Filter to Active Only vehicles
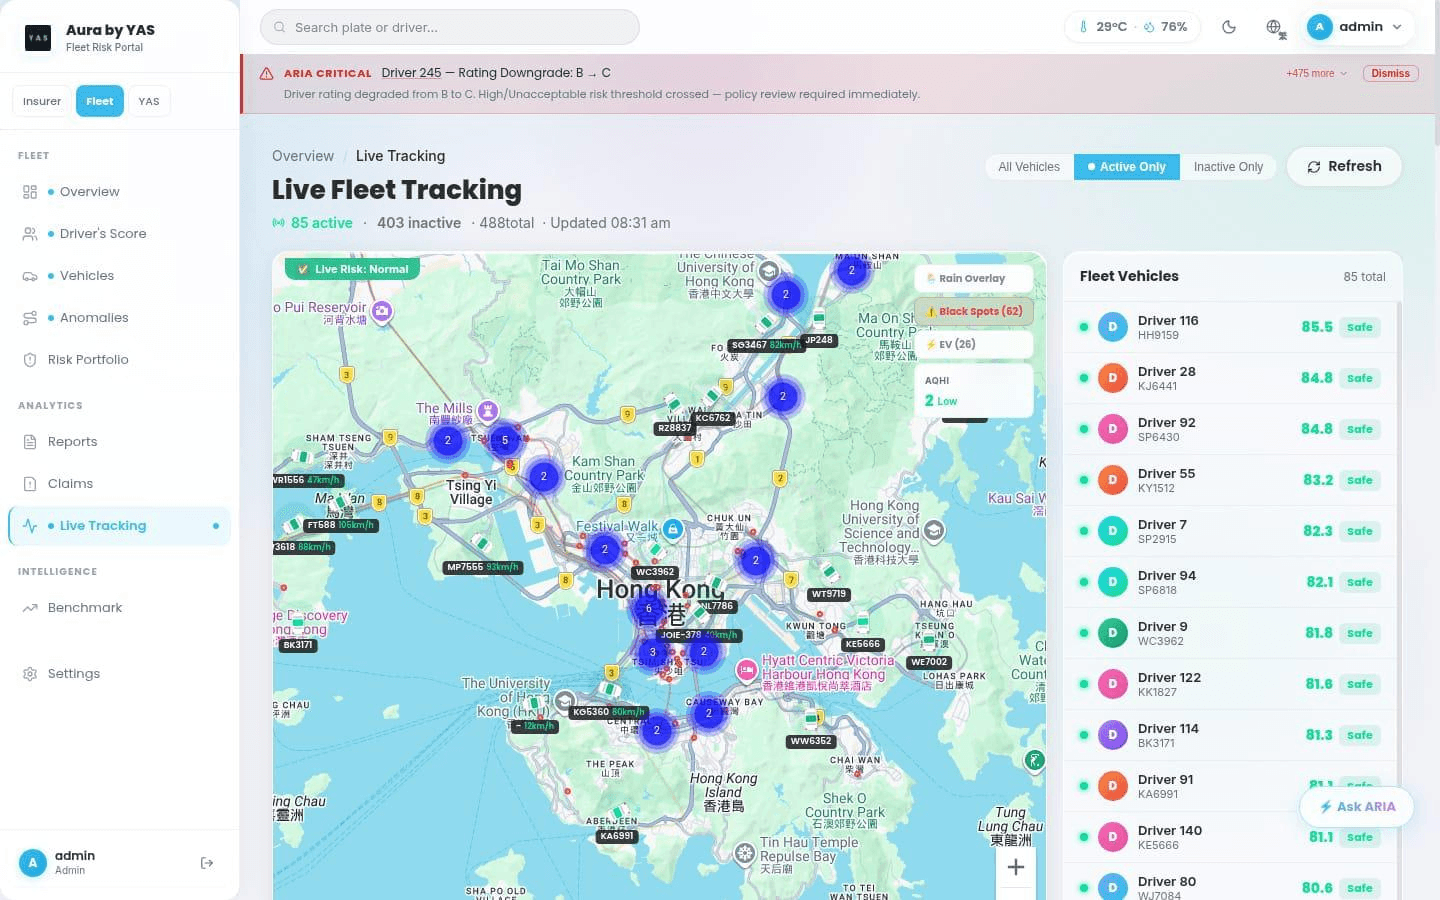 coord(1127,167)
